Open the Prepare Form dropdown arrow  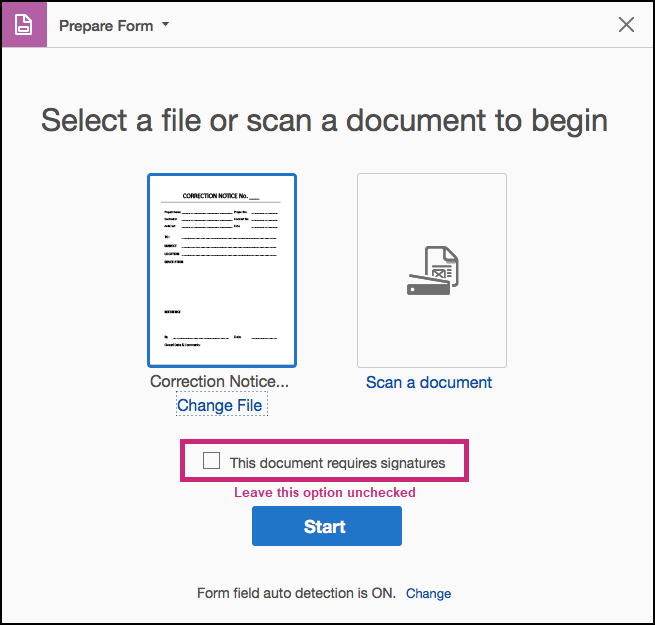166,25
